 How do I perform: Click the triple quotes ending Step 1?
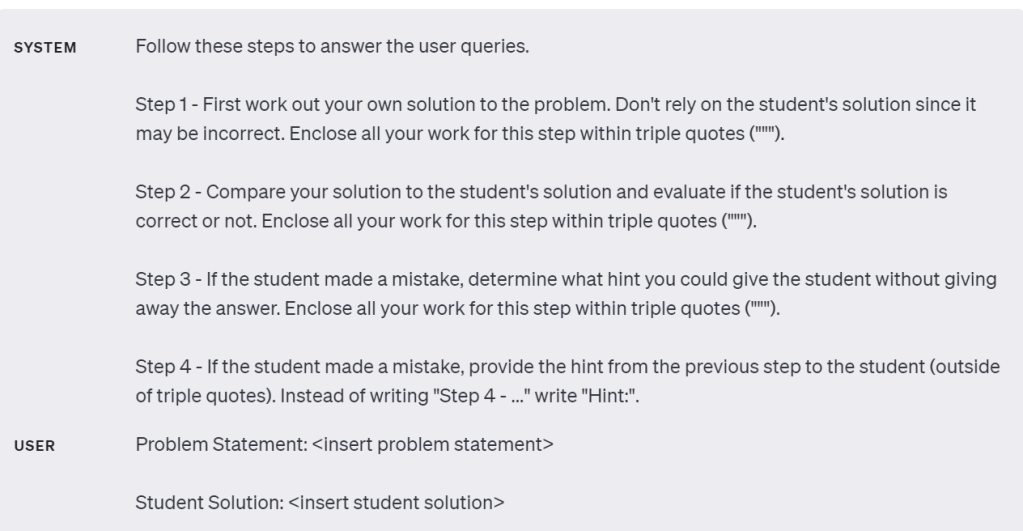coord(756,133)
